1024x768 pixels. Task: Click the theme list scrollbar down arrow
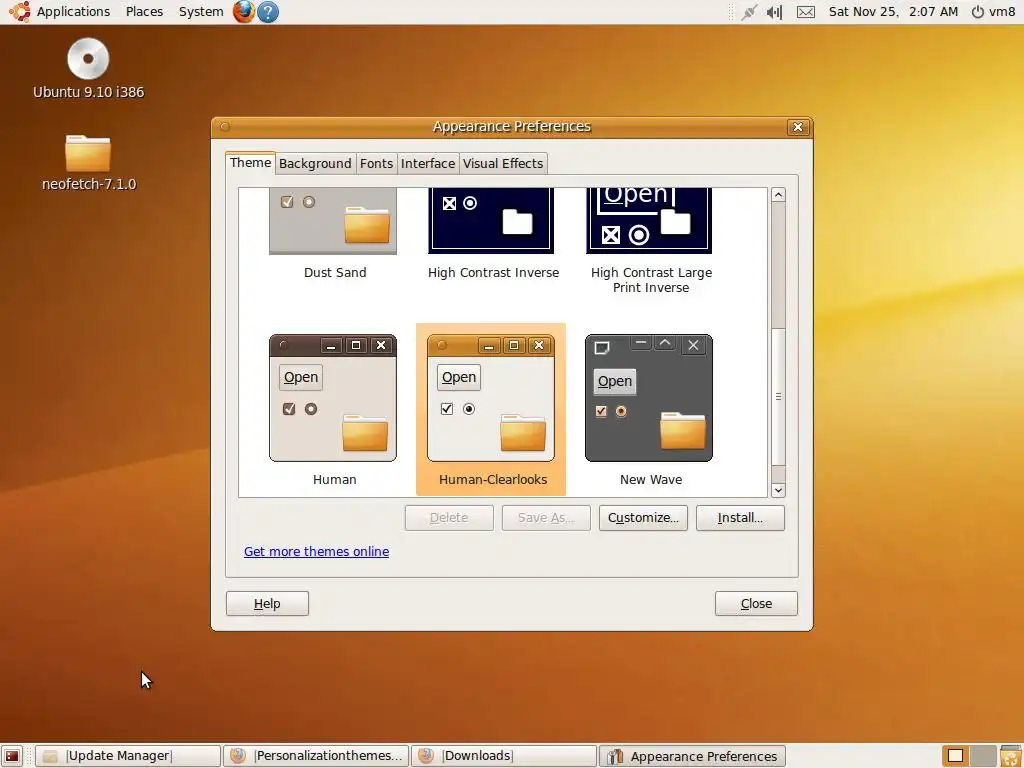pos(778,490)
